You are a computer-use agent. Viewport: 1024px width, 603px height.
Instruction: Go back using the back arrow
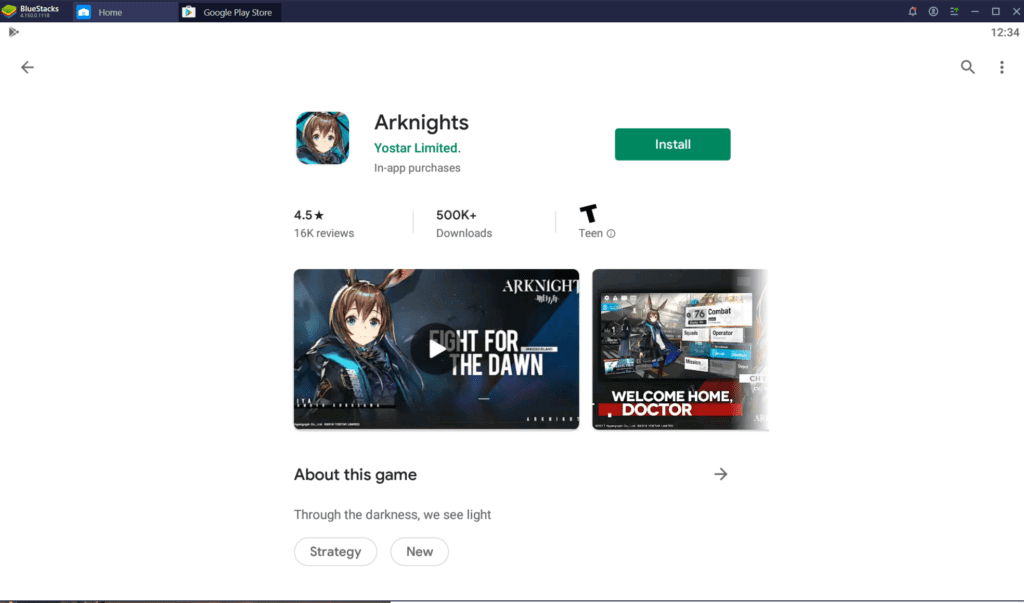click(27, 67)
